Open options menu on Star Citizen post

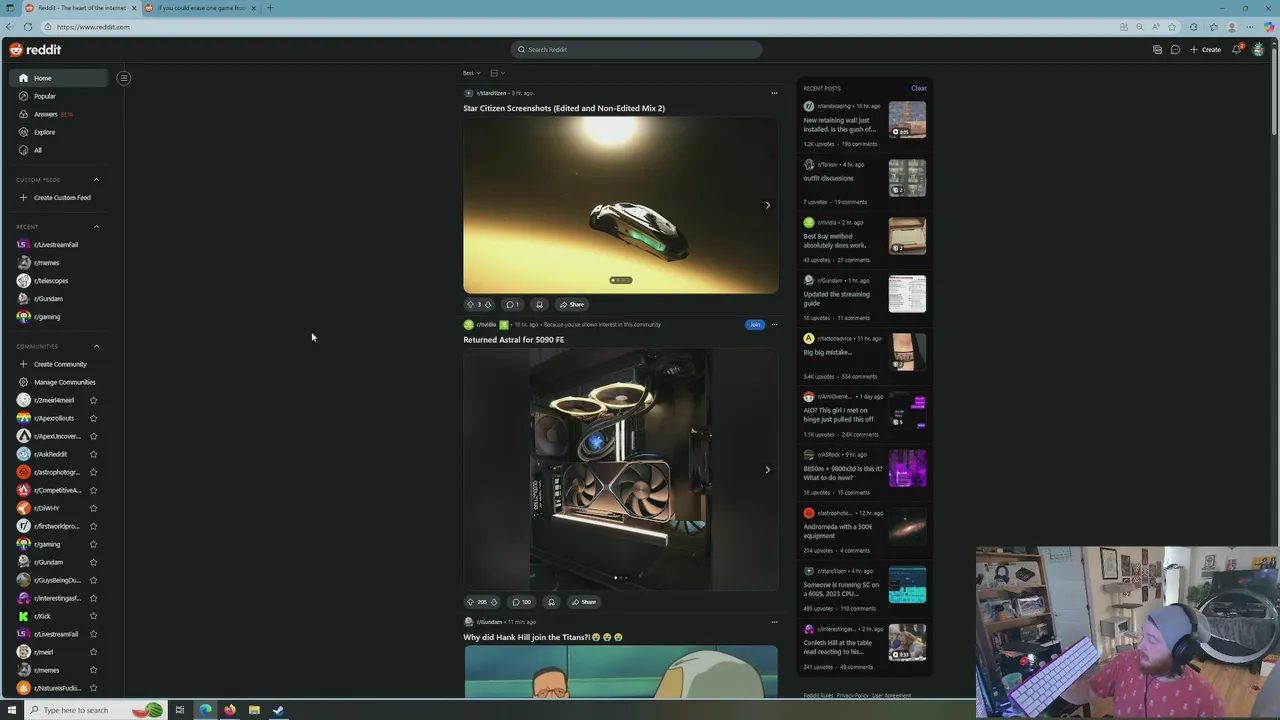[774, 93]
